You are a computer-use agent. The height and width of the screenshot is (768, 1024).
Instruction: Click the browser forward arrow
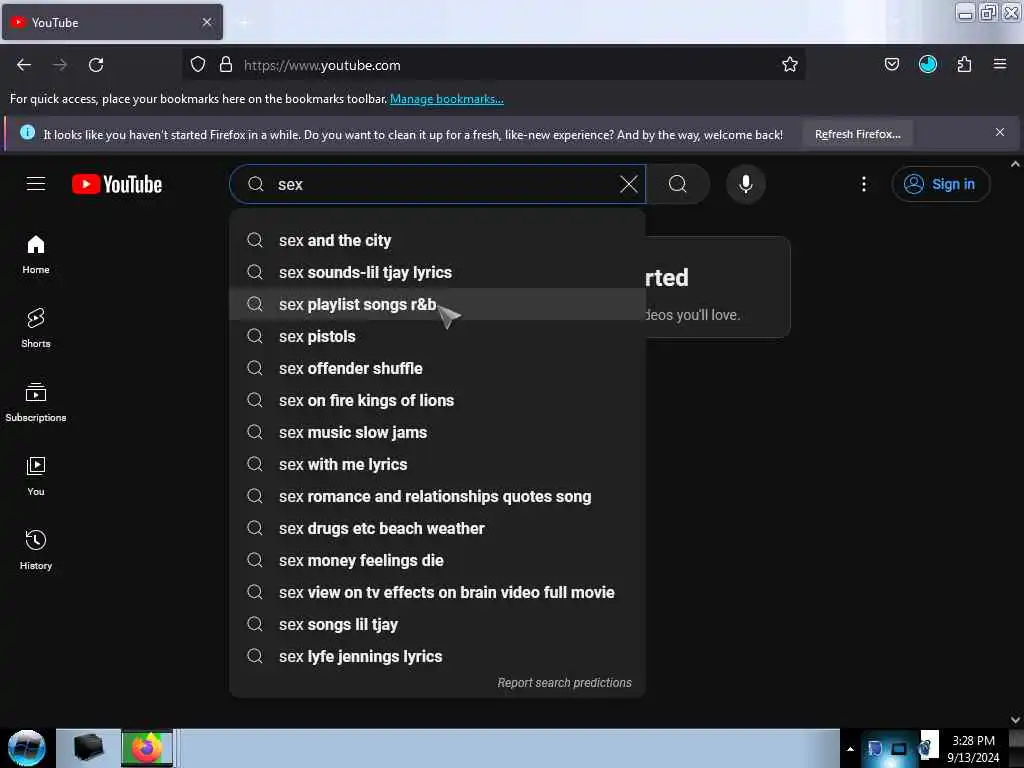click(x=60, y=65)
